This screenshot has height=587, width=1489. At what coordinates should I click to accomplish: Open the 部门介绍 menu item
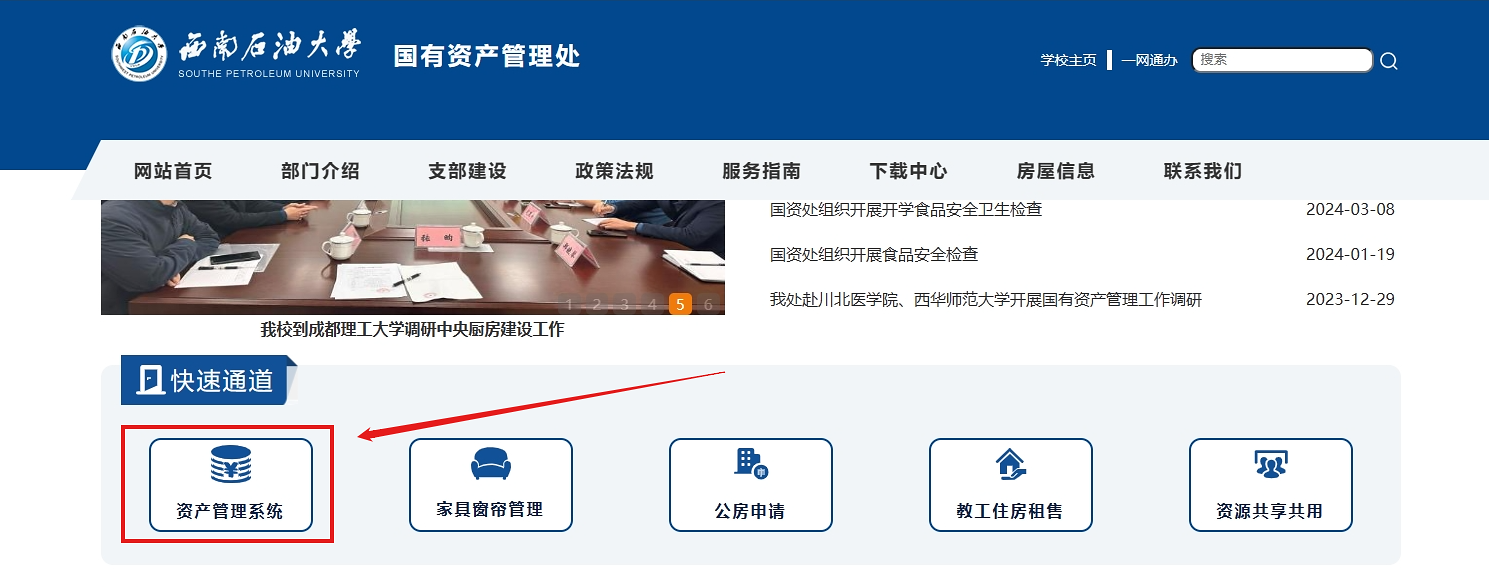320,171
